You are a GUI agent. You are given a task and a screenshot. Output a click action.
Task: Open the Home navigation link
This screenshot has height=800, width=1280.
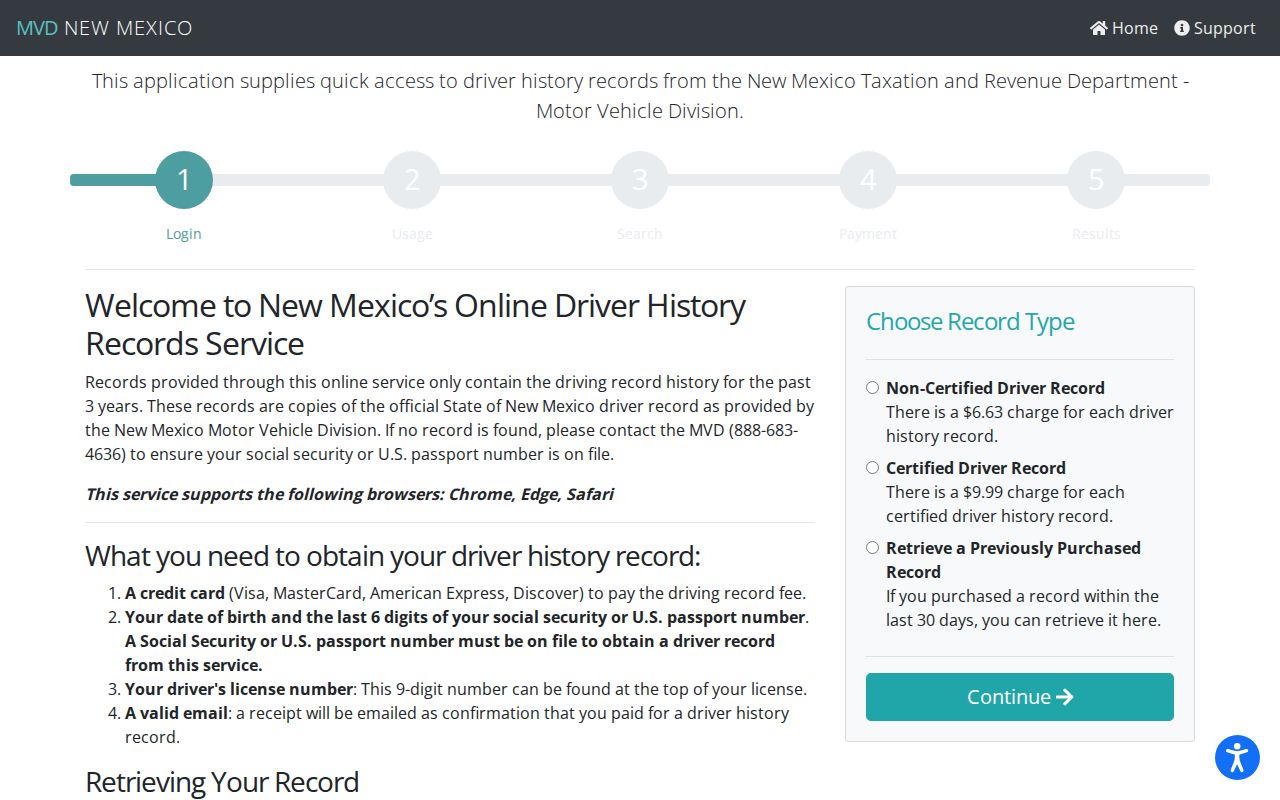(1124, 28)
